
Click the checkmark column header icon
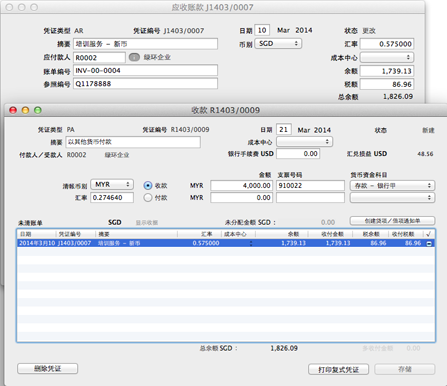(428, 234)
